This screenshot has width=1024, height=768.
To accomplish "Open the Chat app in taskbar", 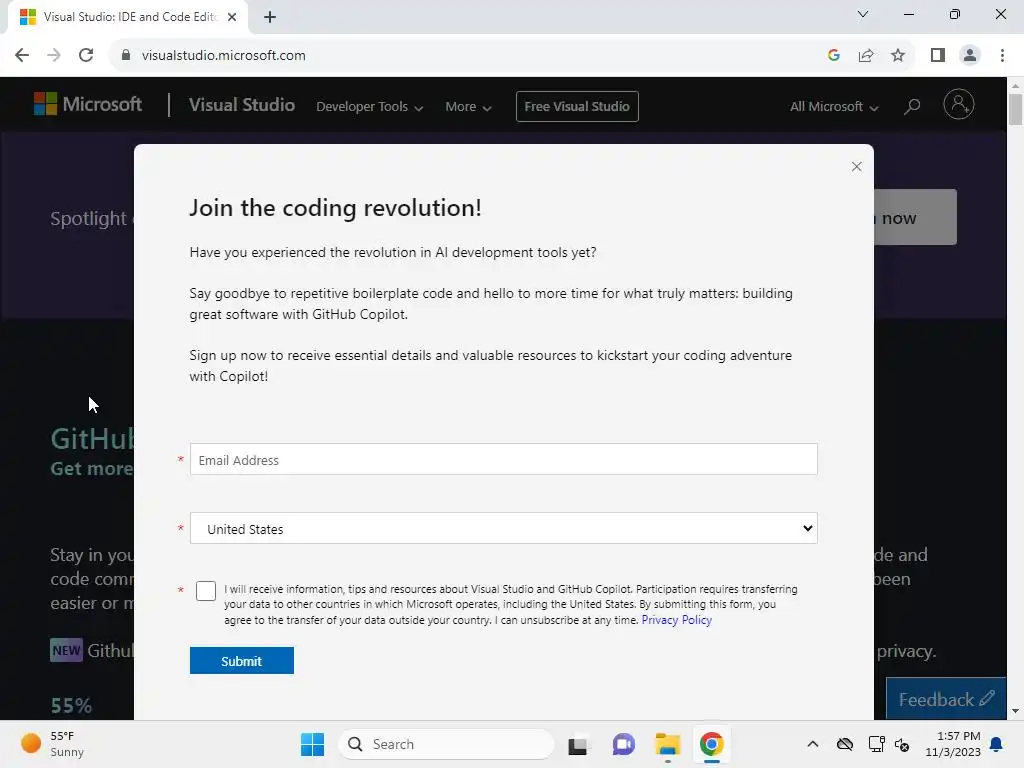I will click(624, 744).
